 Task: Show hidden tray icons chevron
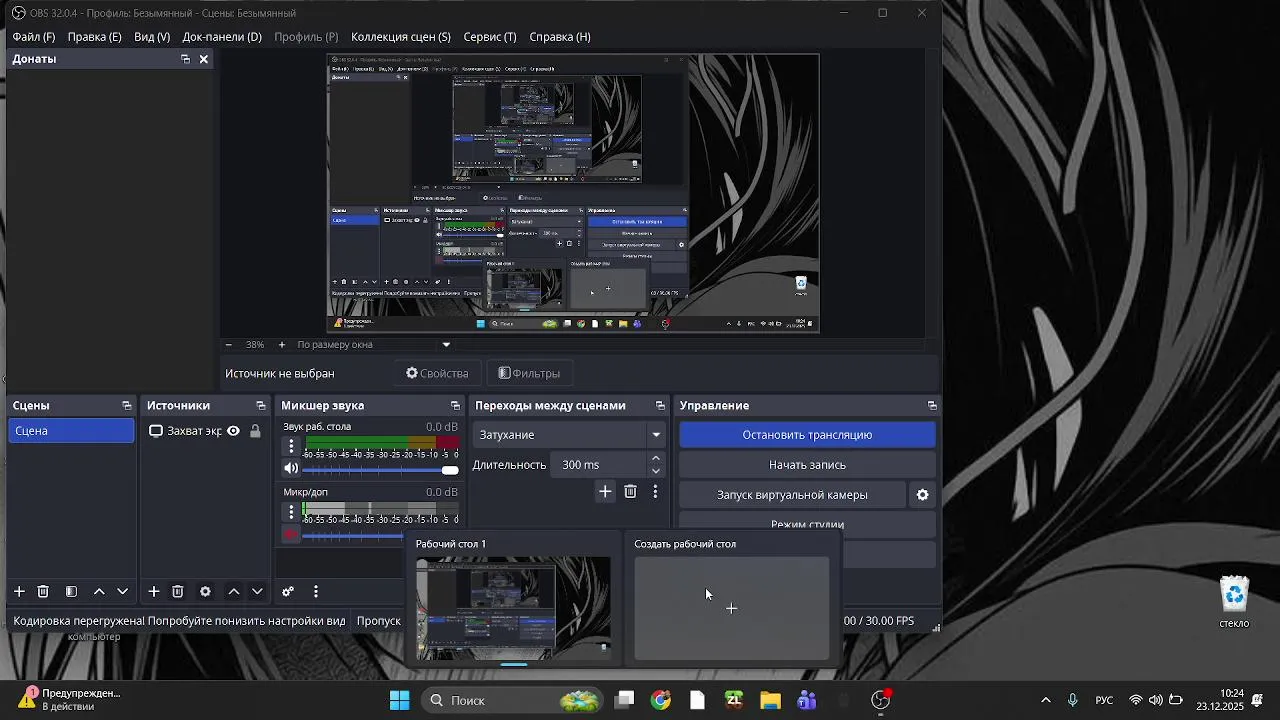pyautogui.click(x=1046, y=700)
